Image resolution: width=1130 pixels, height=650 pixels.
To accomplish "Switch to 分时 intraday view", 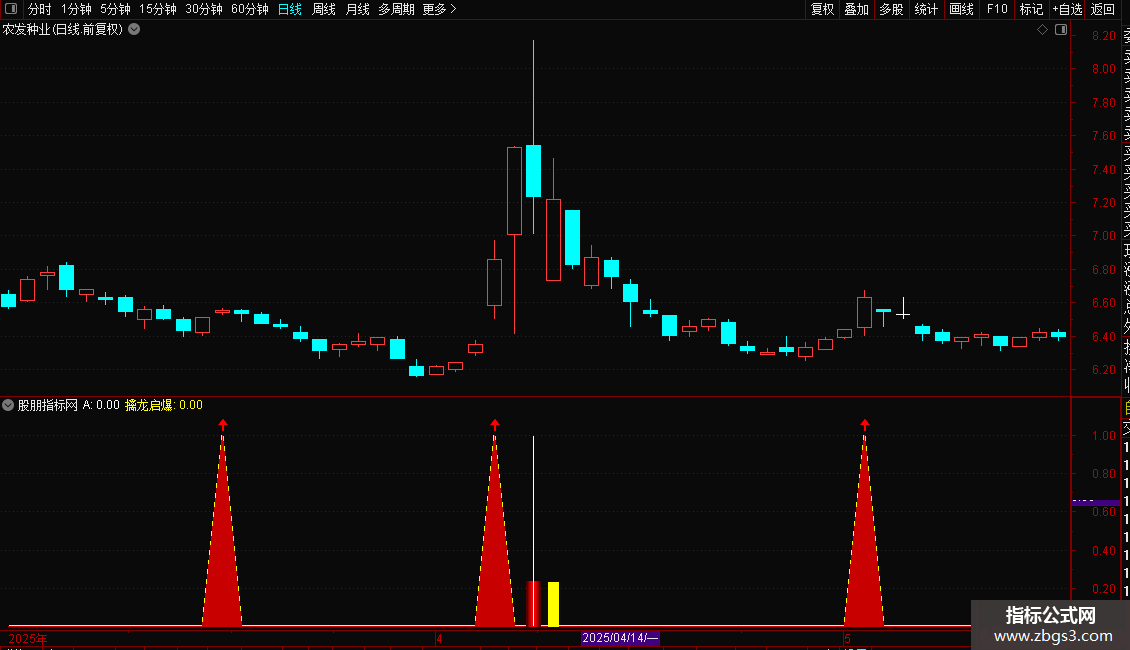I will click(x=40, y=9).
